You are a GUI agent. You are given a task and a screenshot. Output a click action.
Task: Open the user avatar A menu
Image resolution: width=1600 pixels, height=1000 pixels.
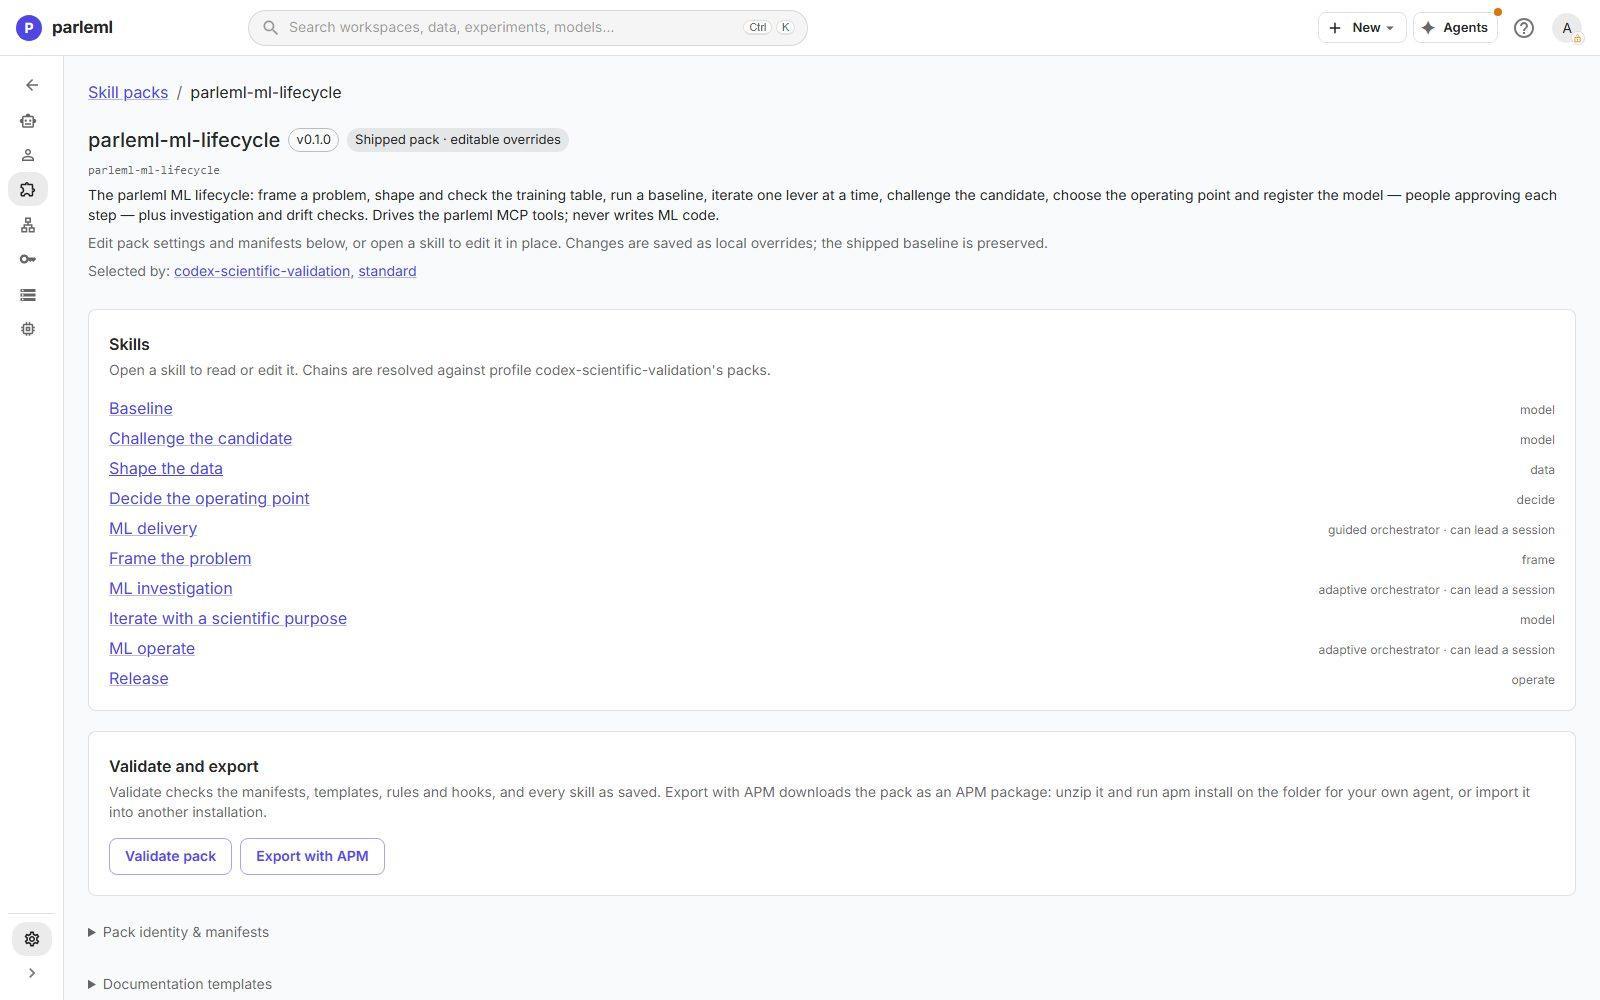pyautogui.click(x=1567, y=28)
